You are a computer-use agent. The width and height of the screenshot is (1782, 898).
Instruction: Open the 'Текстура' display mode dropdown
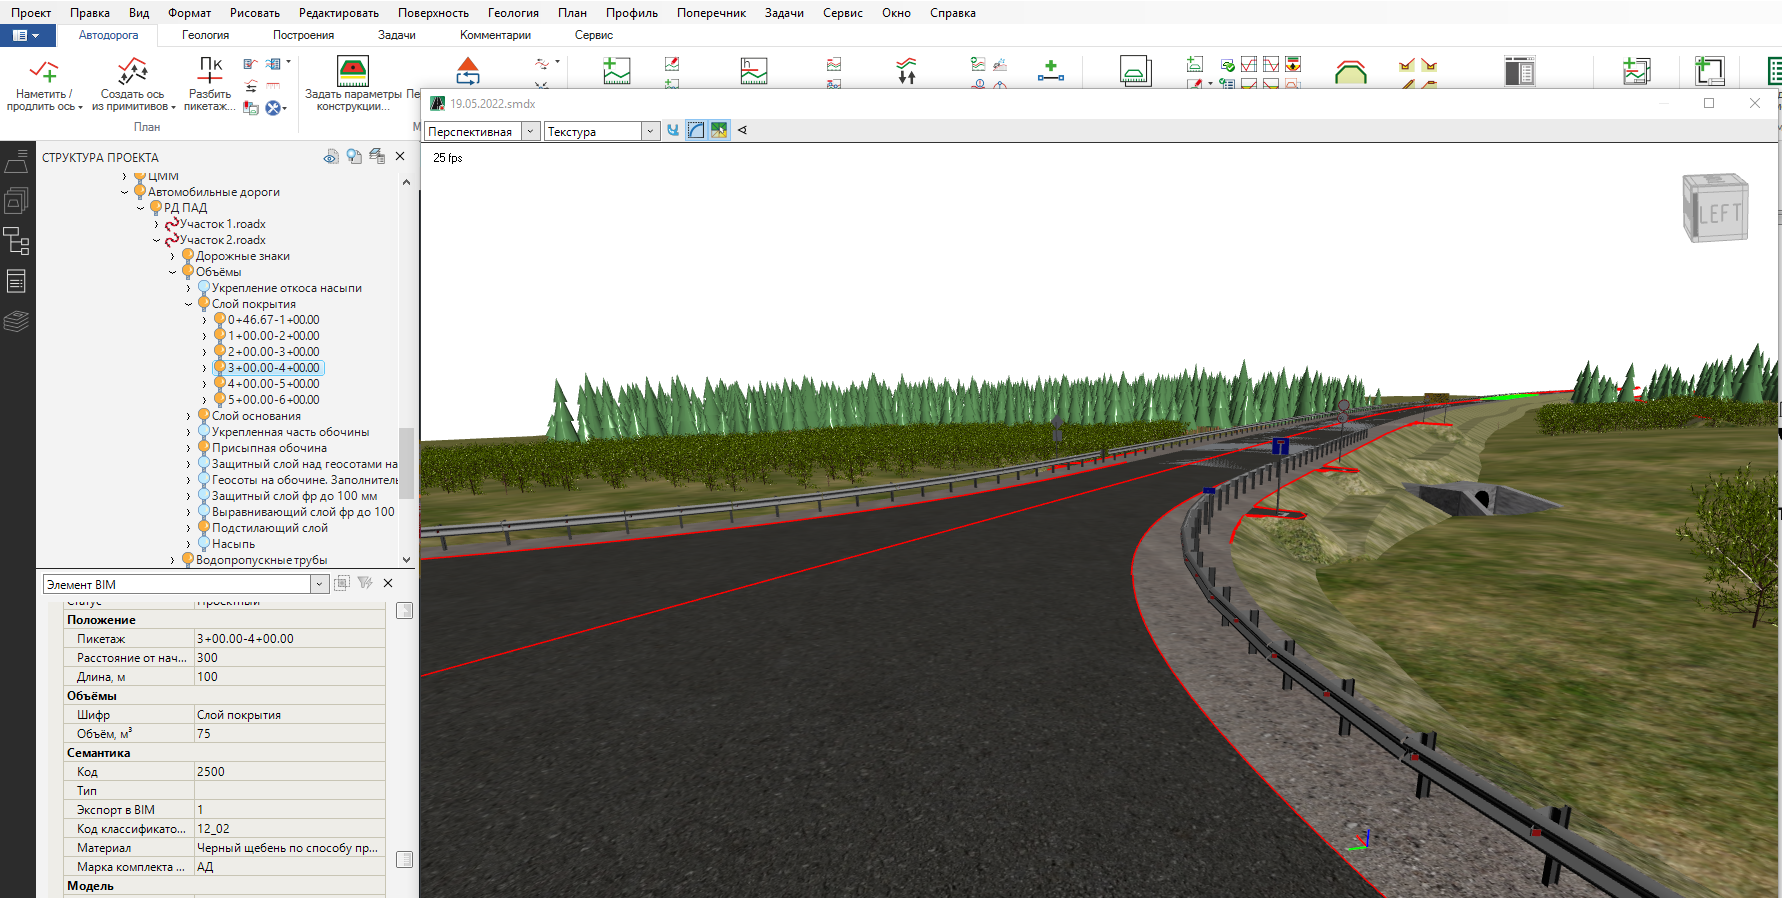[x=650, y=131]
